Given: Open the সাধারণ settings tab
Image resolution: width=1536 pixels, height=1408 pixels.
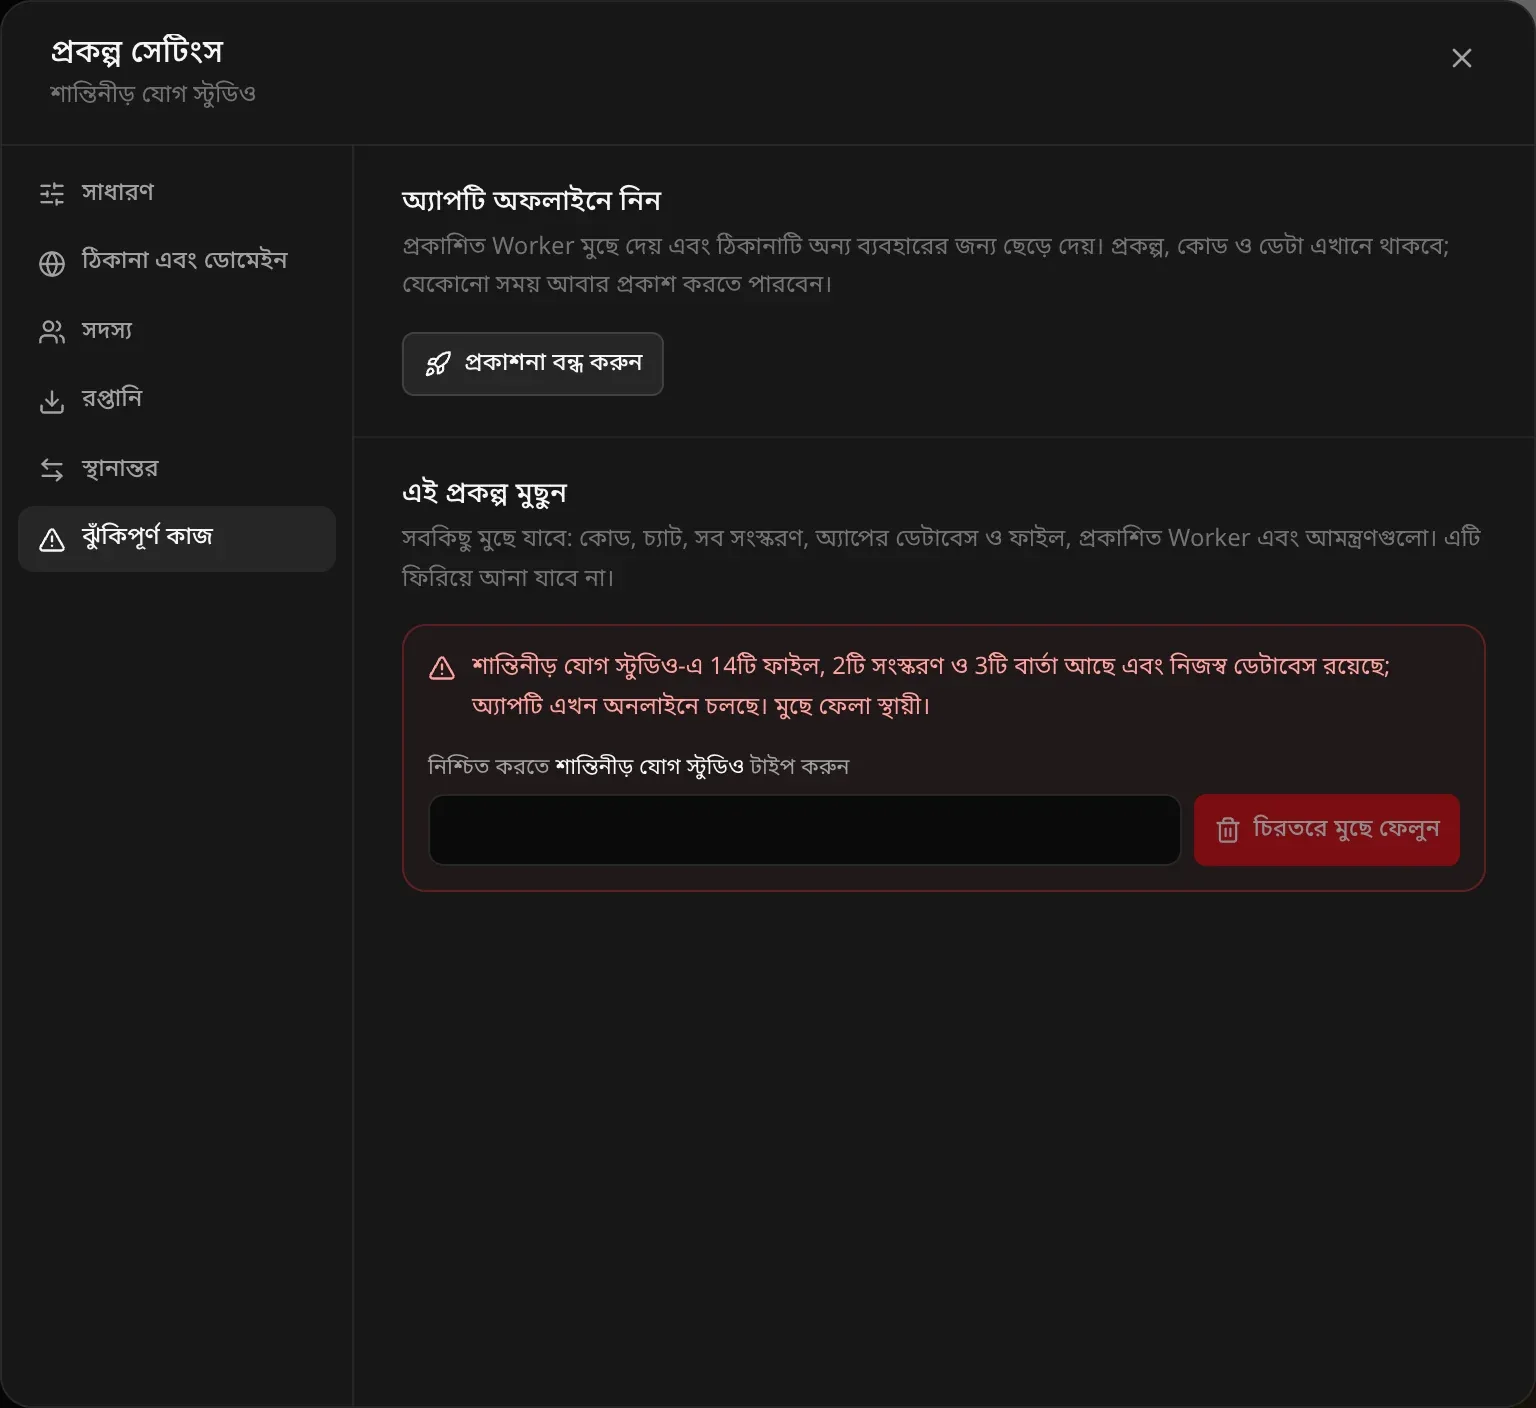Looking at the screenshot, I should point(177,192).
